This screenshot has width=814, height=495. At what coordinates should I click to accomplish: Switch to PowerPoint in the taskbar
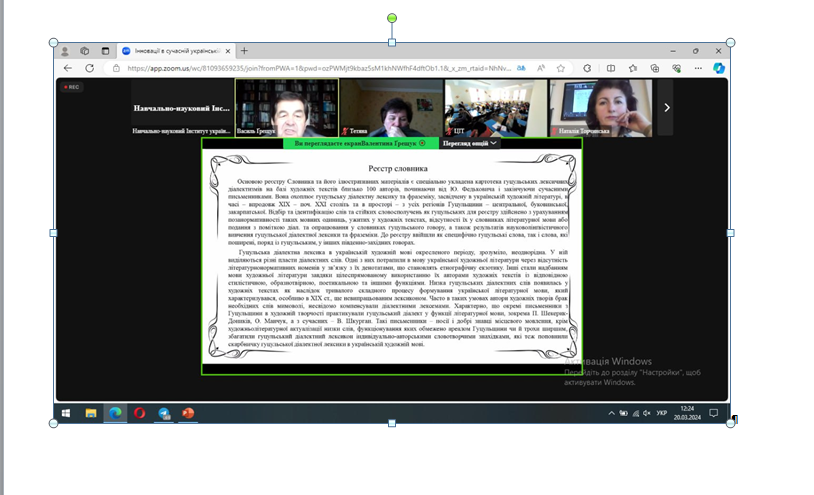click(x=188, y=413)
